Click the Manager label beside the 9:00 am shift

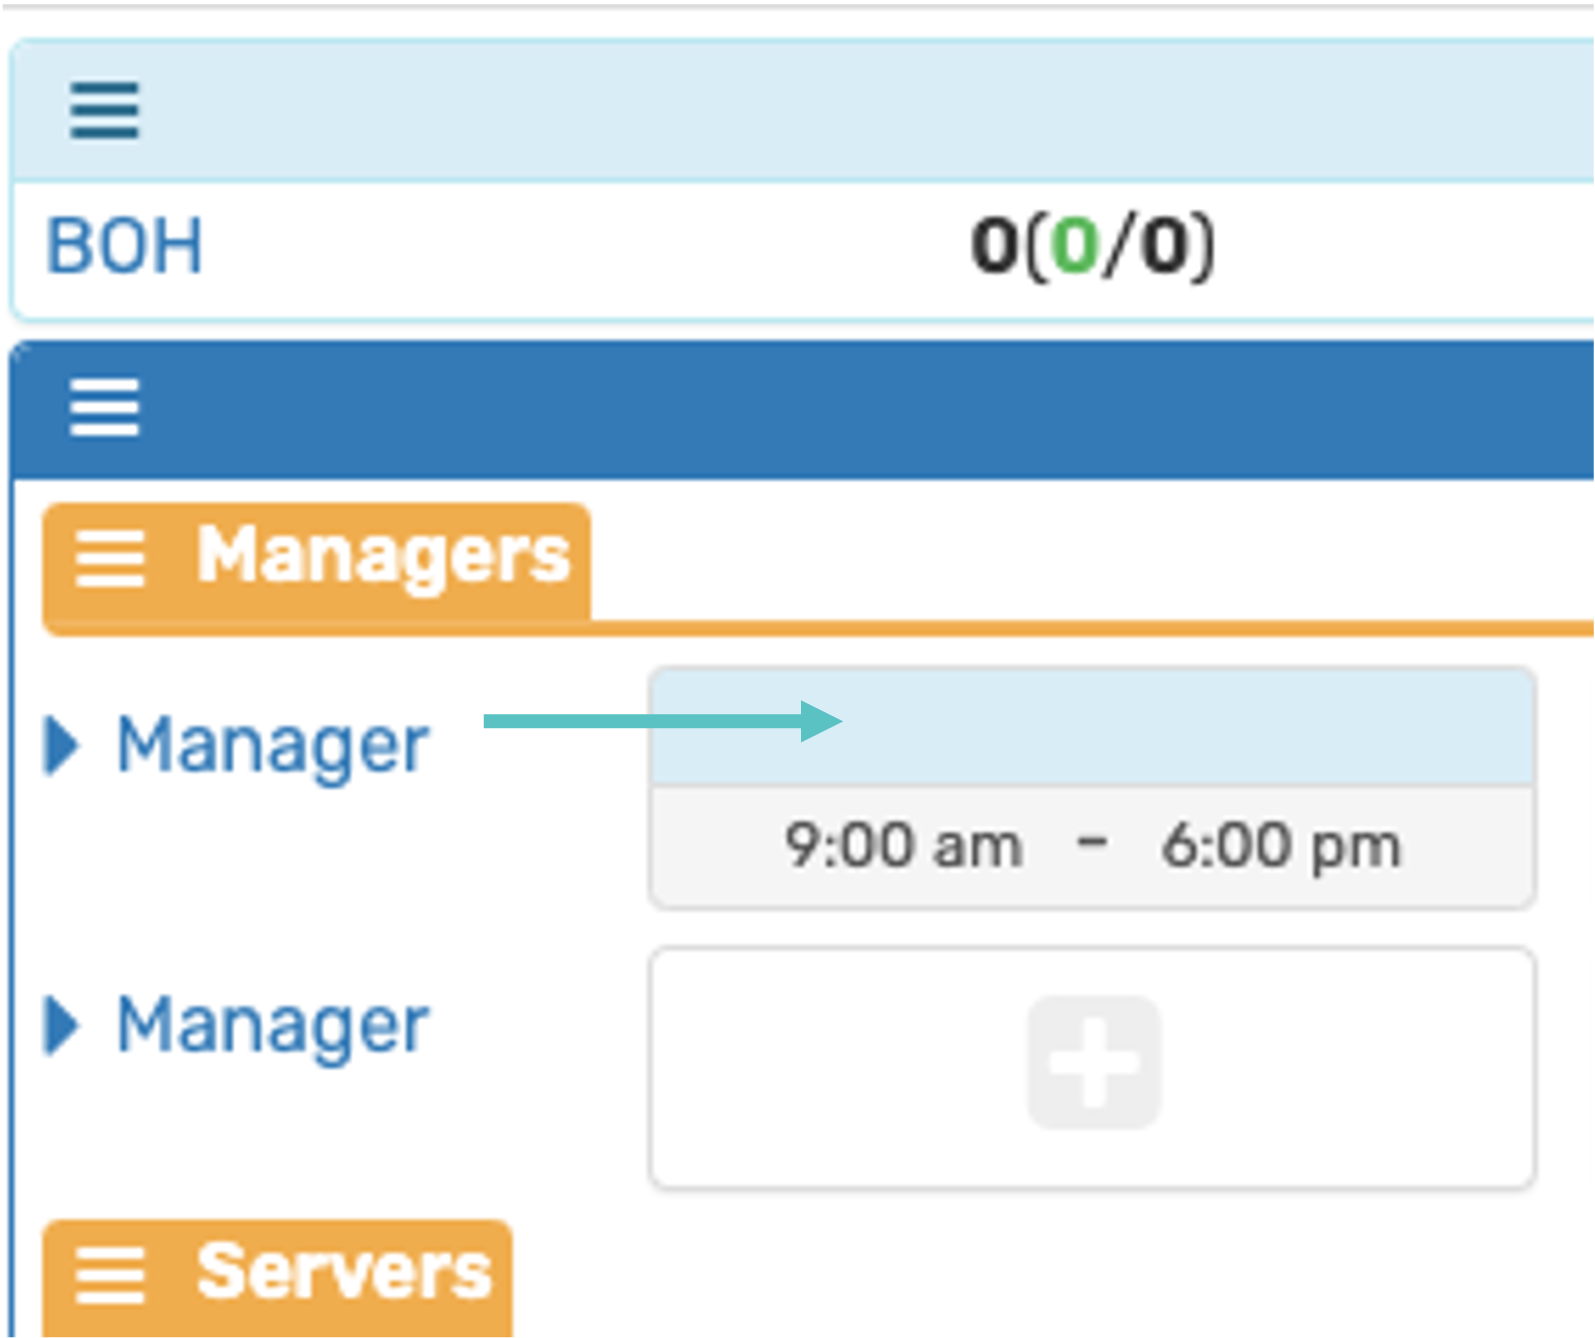click(x=272, y=746)
